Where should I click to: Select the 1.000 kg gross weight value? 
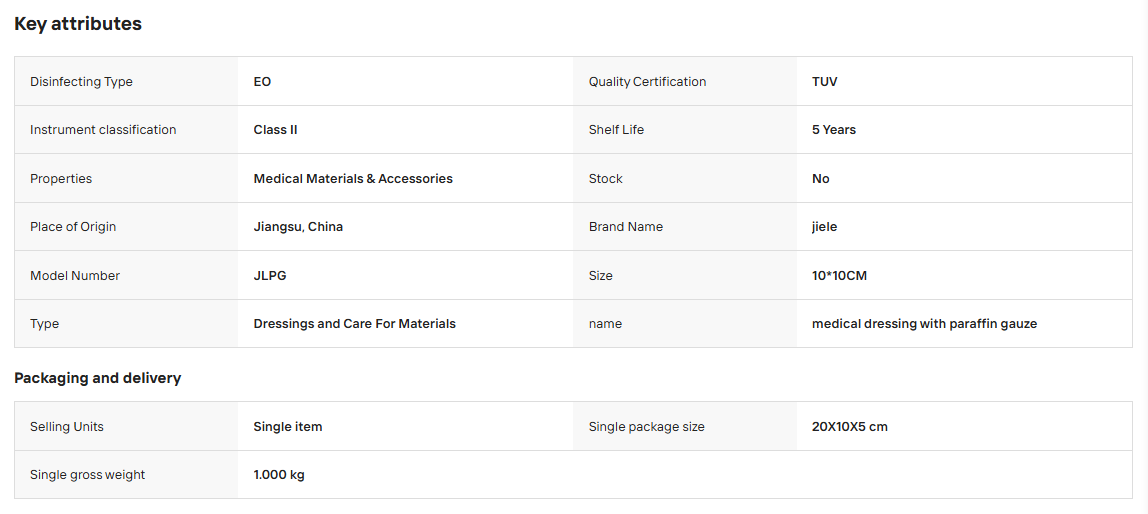pos(279,474)
